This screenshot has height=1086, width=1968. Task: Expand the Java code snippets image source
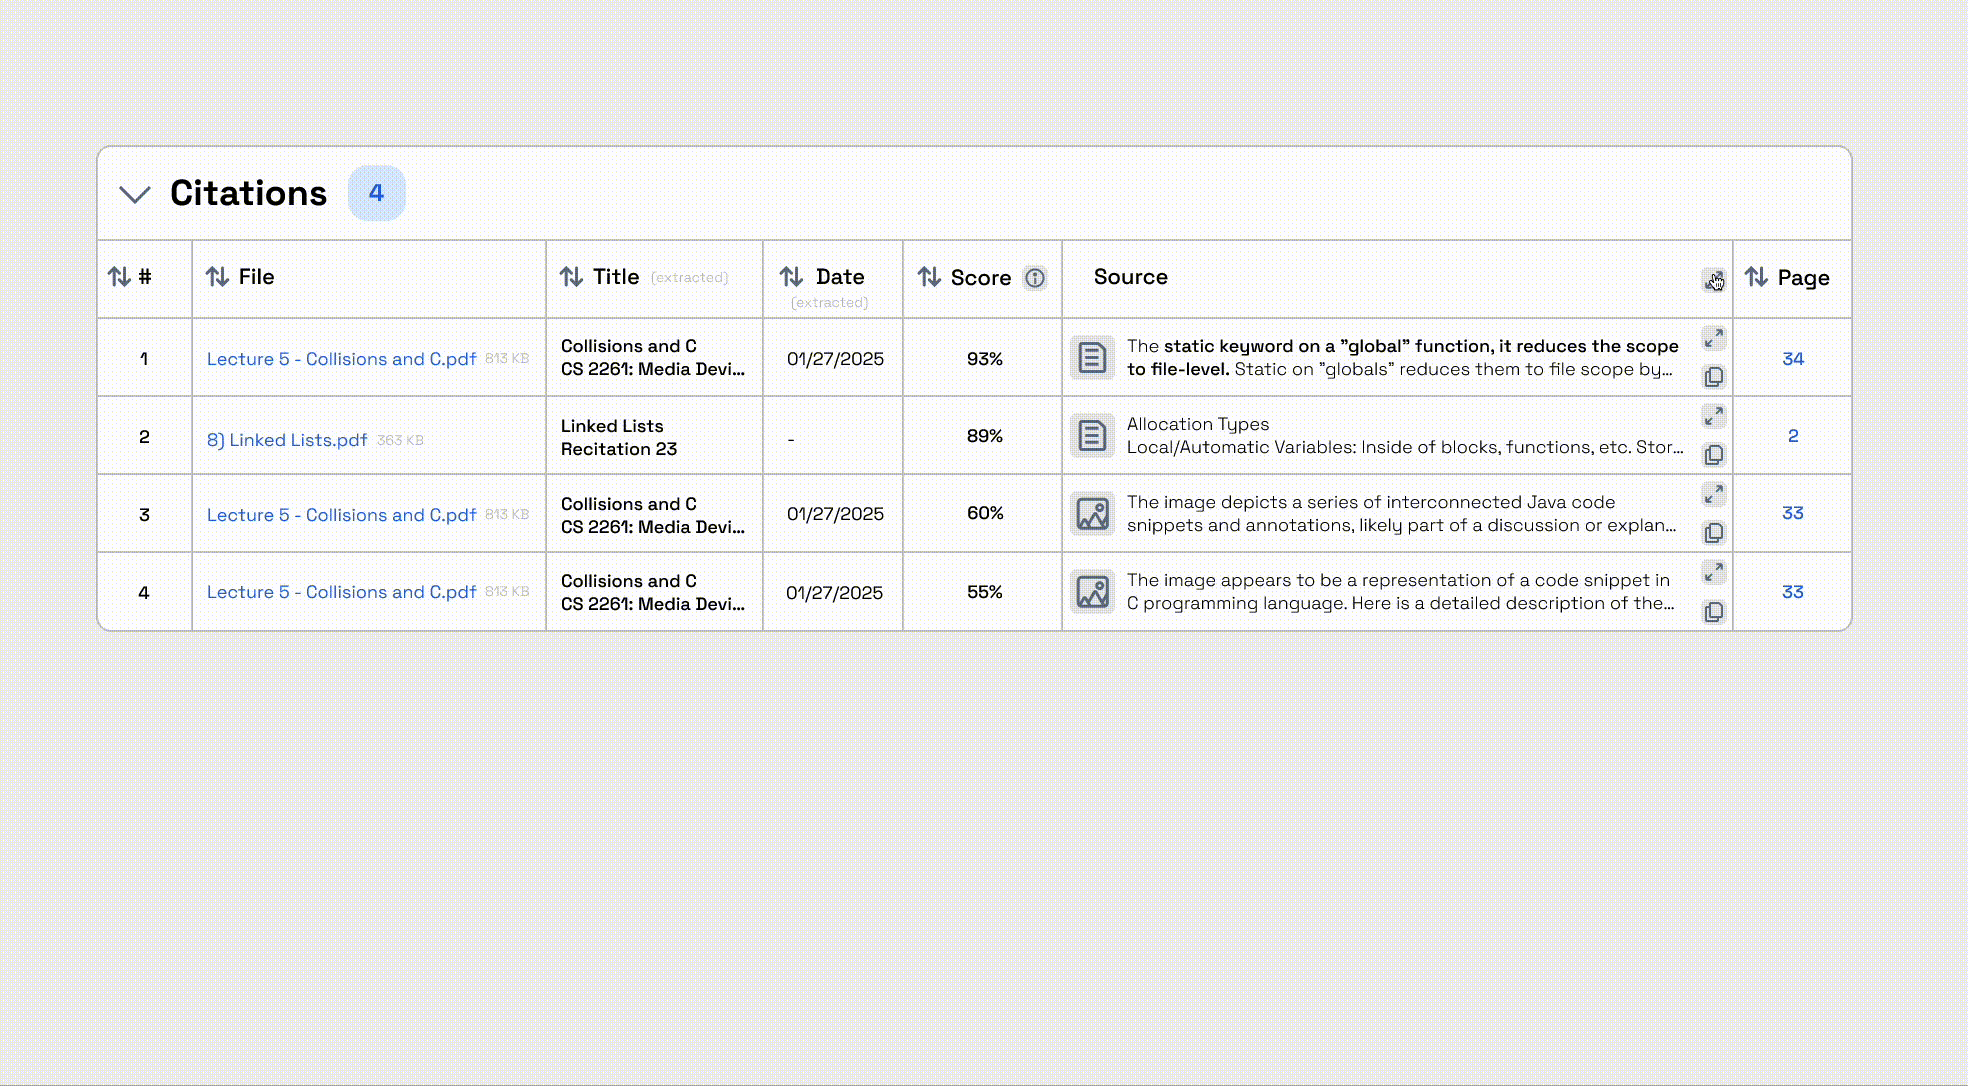(x=1713, y=494)
